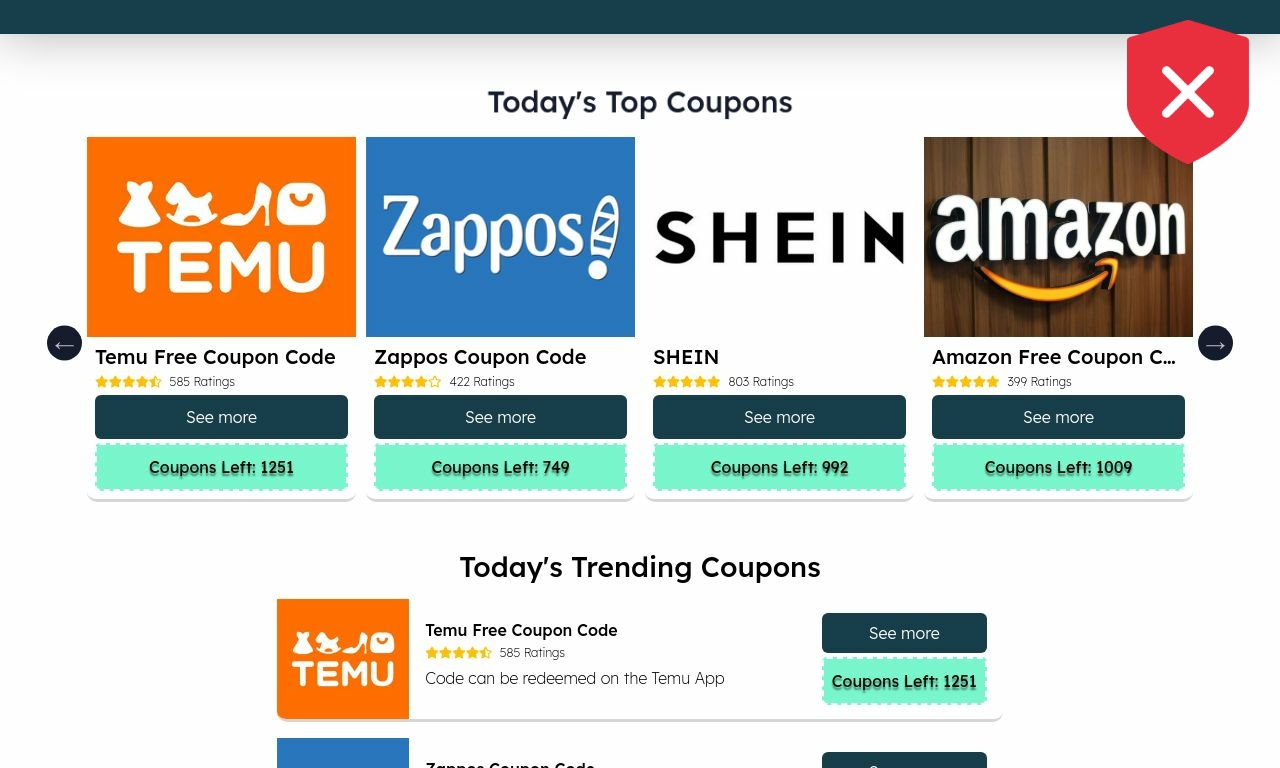This screenshot has width=1280, height=768.
Task: Click See more under Amazon Free Coupon
Action: (1058, 417)
